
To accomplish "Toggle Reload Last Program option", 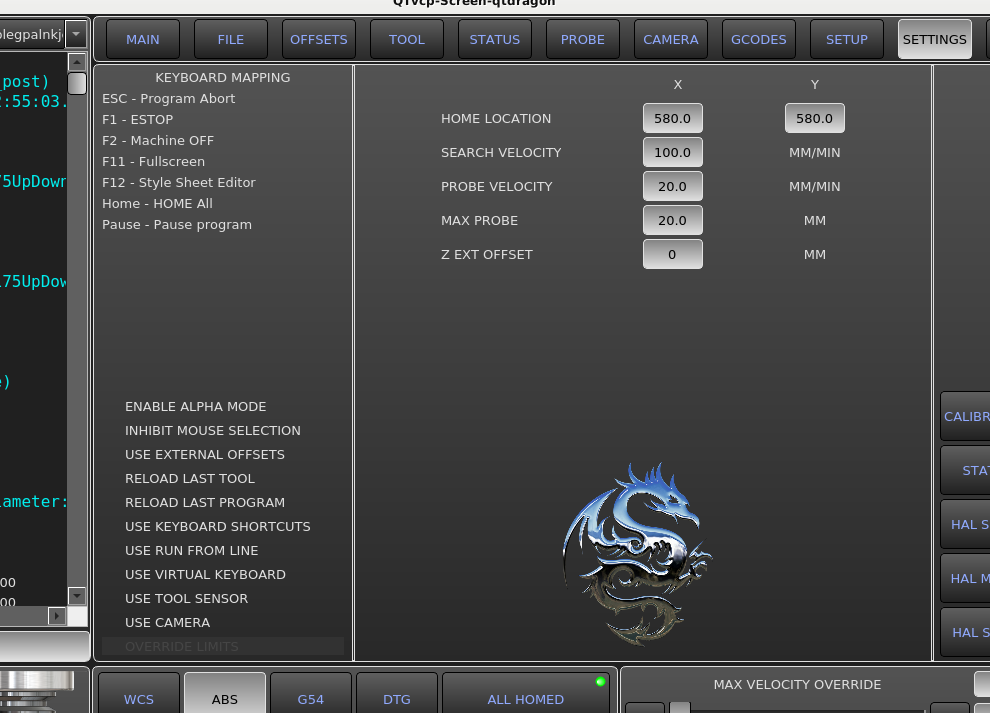I will 204,503.
